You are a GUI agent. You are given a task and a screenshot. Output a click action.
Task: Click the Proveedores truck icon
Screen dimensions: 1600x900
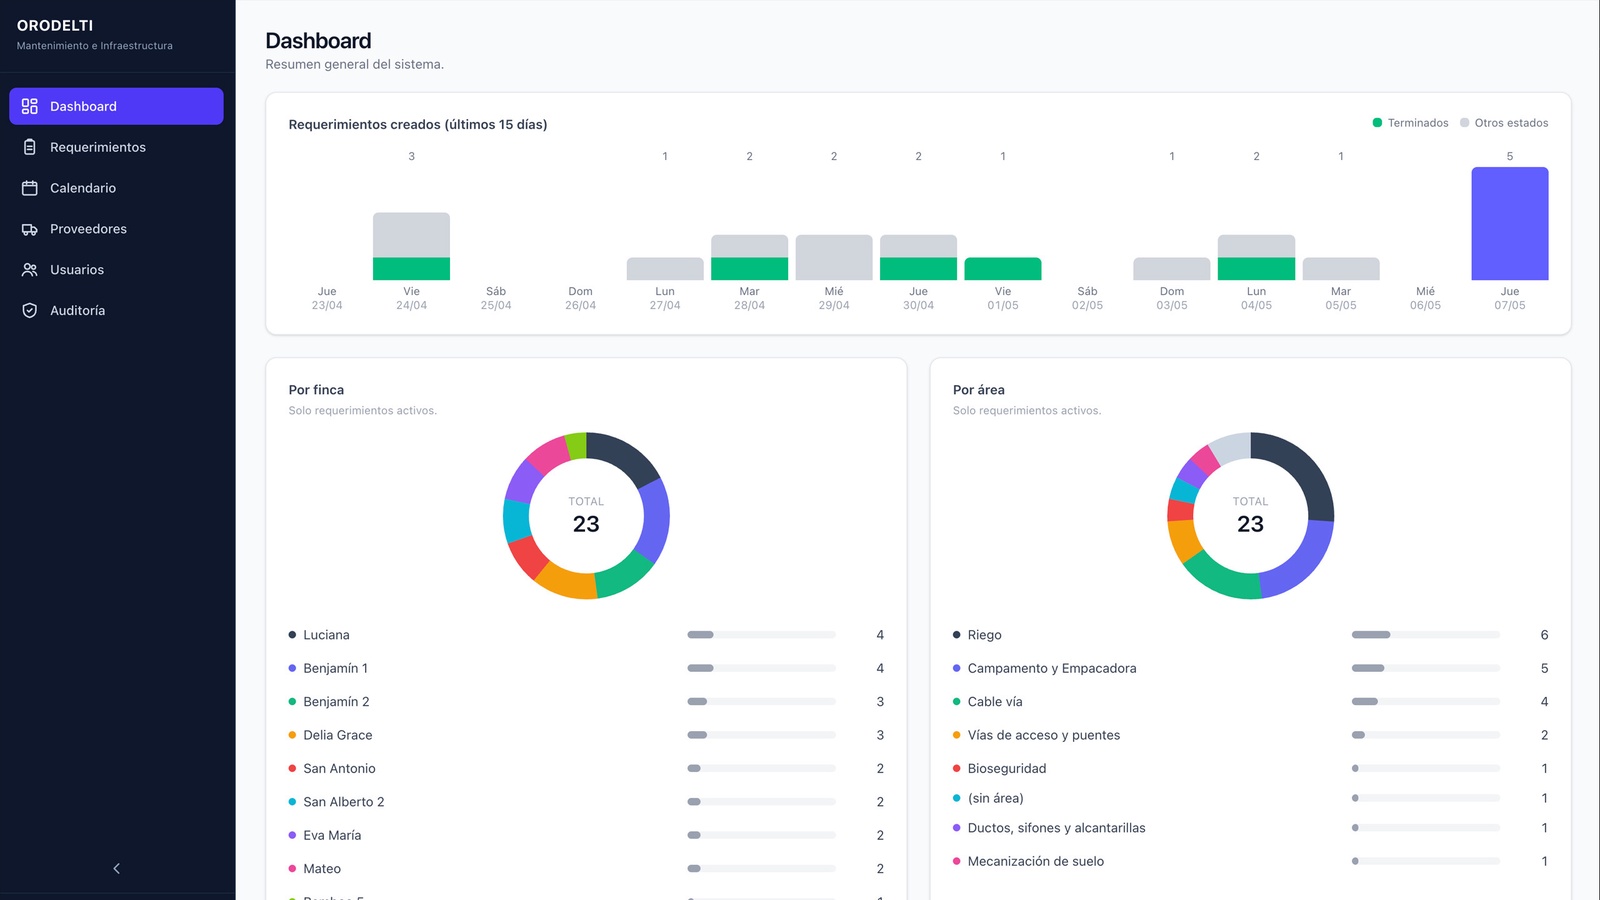click(30, 229)
